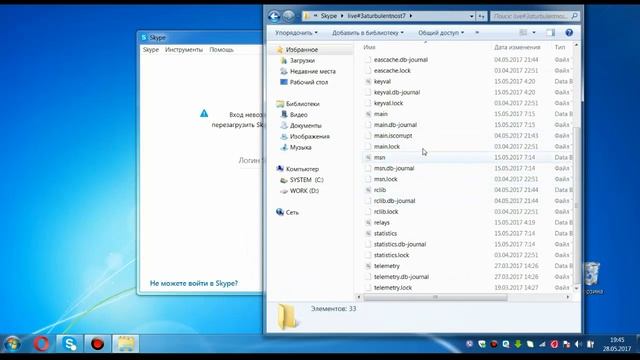Click Explorer folder icon on taskbar
The image size is (640, 360).
coord(126,344)
